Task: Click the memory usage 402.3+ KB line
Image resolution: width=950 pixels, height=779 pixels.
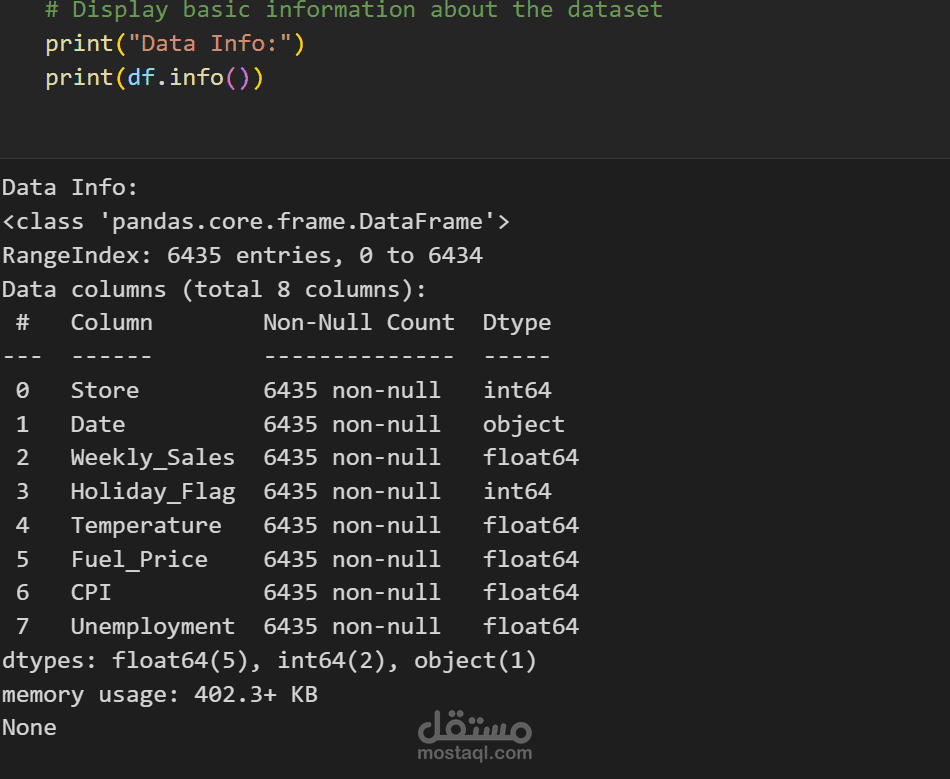Action: tap(160, 694)
